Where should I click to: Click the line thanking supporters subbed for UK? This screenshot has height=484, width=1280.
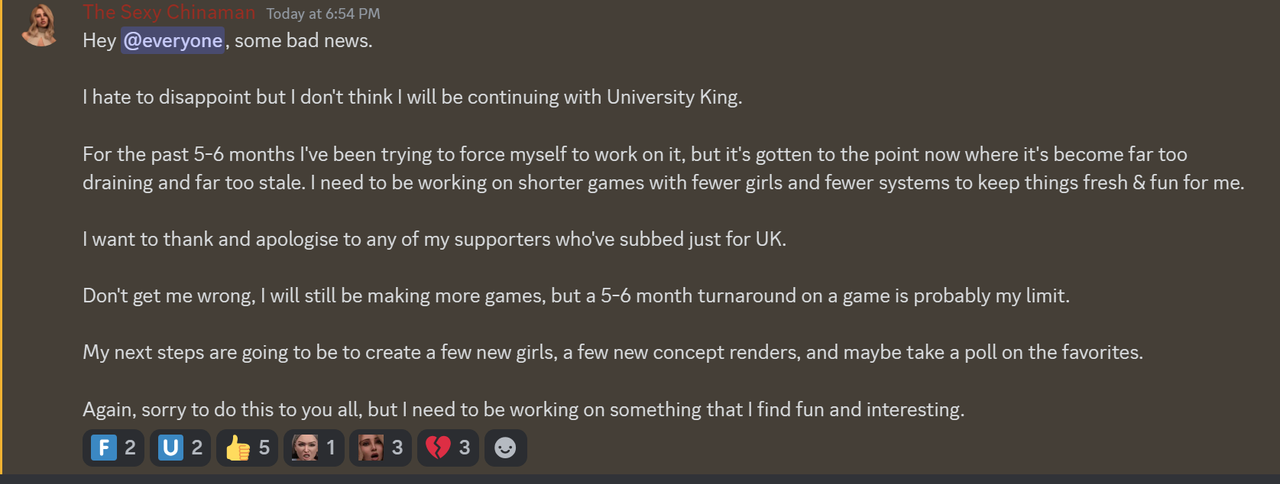[435, 241]
